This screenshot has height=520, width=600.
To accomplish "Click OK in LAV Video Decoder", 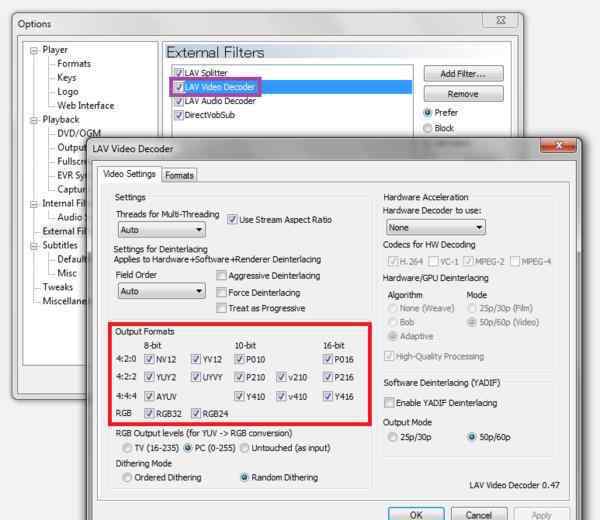I will [416, 514].
